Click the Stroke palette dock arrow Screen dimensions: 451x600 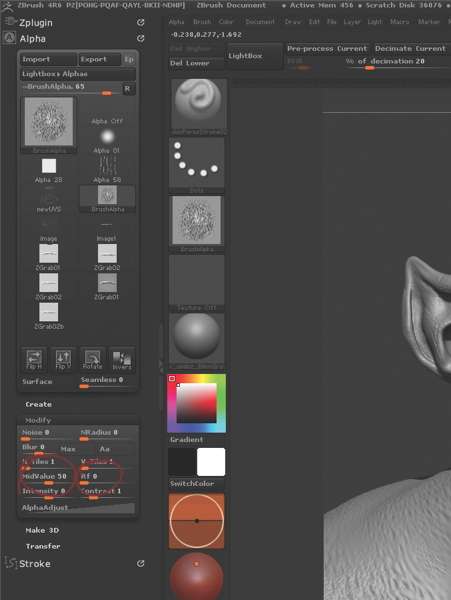tap(141, 563)
